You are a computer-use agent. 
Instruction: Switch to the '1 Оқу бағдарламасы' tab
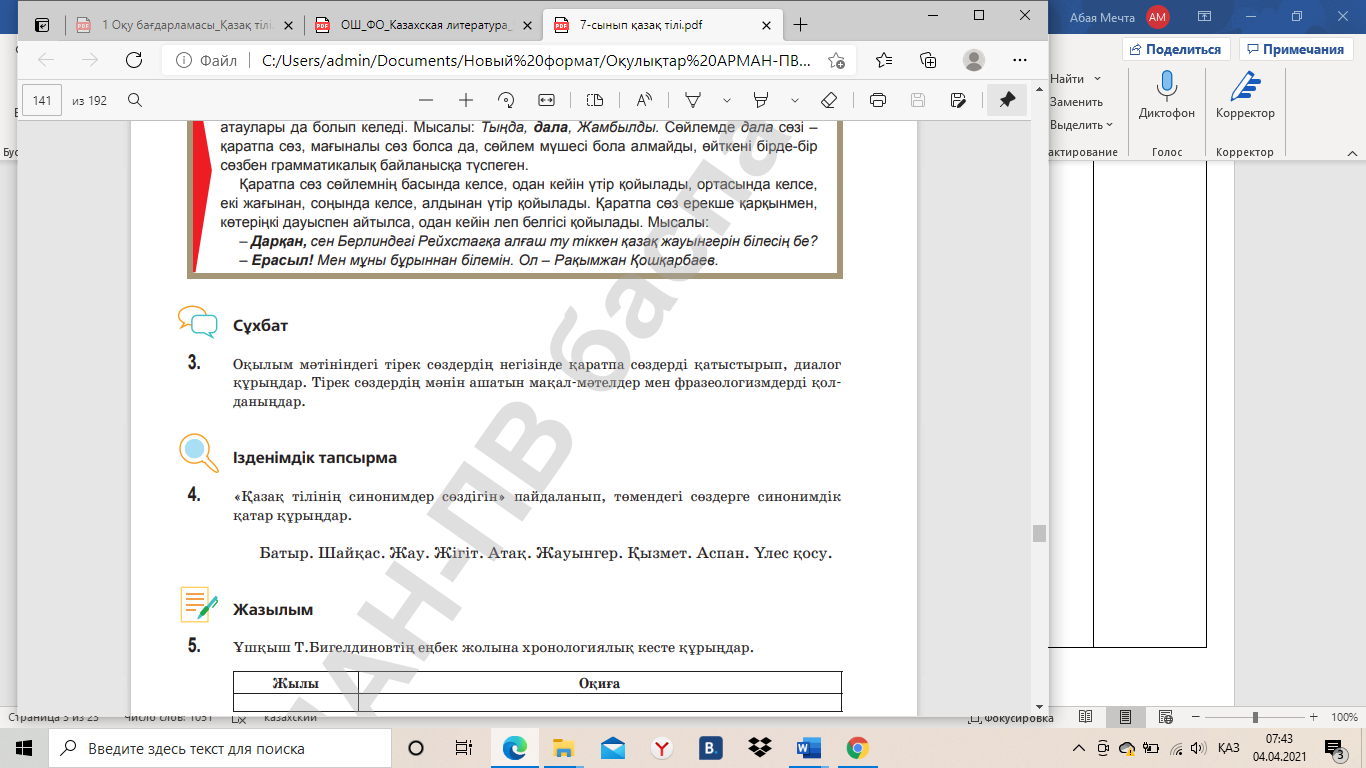(x=186, y=25)
